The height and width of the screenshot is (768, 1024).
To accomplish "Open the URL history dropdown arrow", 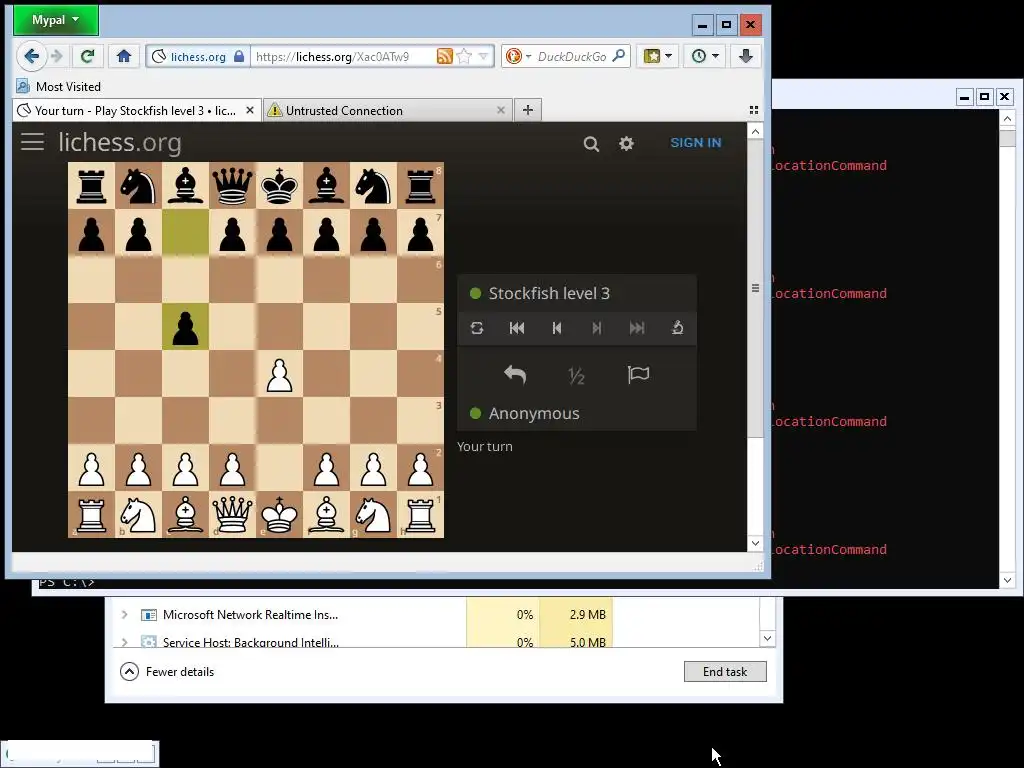I will tap(483, 57).
